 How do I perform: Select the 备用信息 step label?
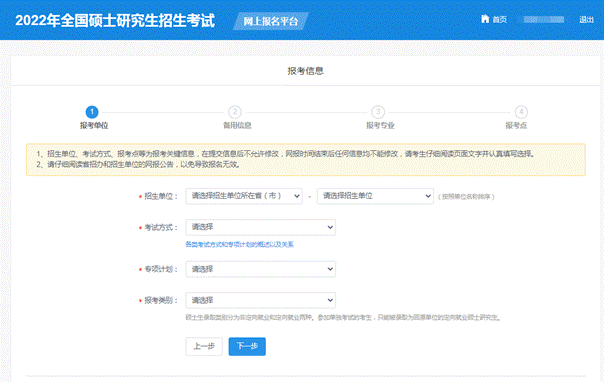(x=237, y=126)
